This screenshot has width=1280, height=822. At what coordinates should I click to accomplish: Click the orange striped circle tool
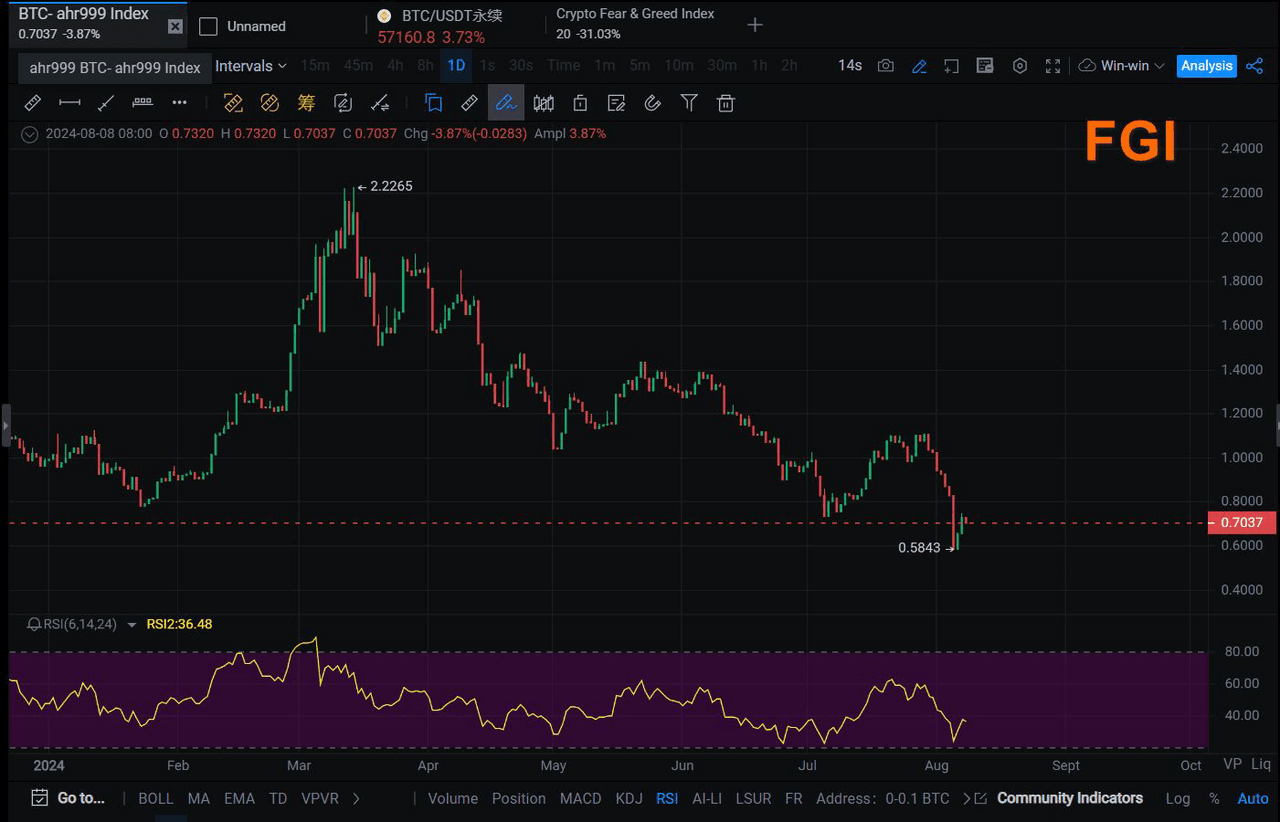pyautogui.click(x=269, y=103)
